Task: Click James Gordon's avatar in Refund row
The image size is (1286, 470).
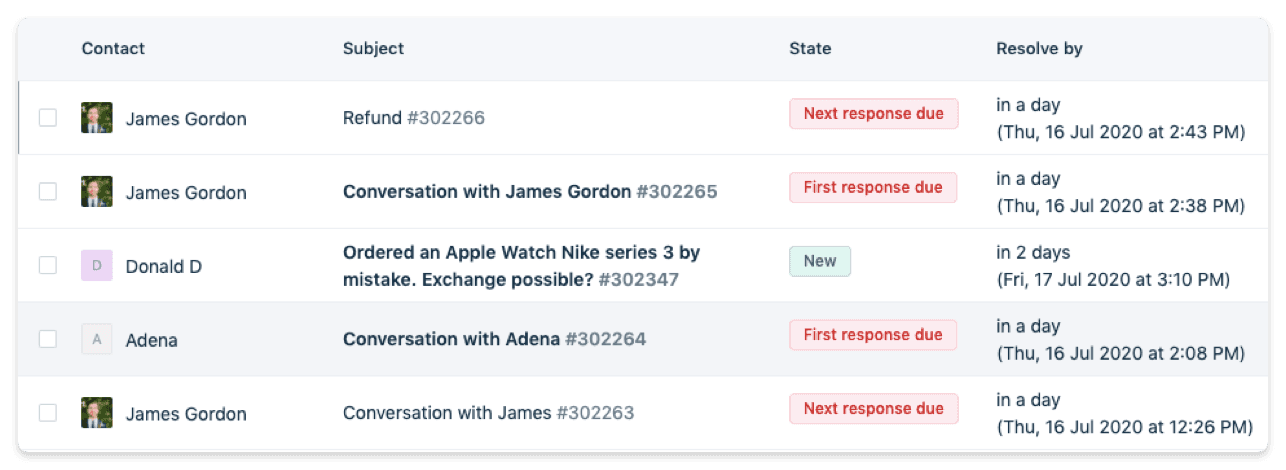Action: tap(96, 118)
